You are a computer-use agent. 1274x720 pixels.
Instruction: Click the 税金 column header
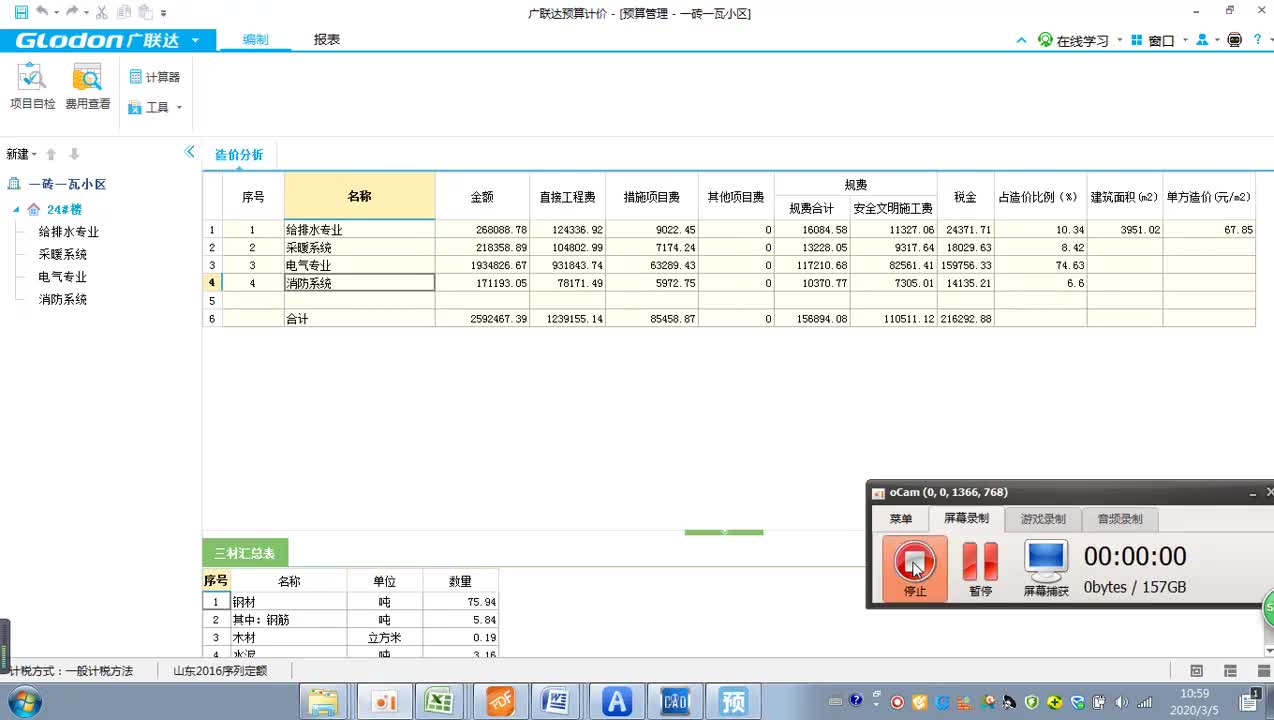(x=965, y=196)
